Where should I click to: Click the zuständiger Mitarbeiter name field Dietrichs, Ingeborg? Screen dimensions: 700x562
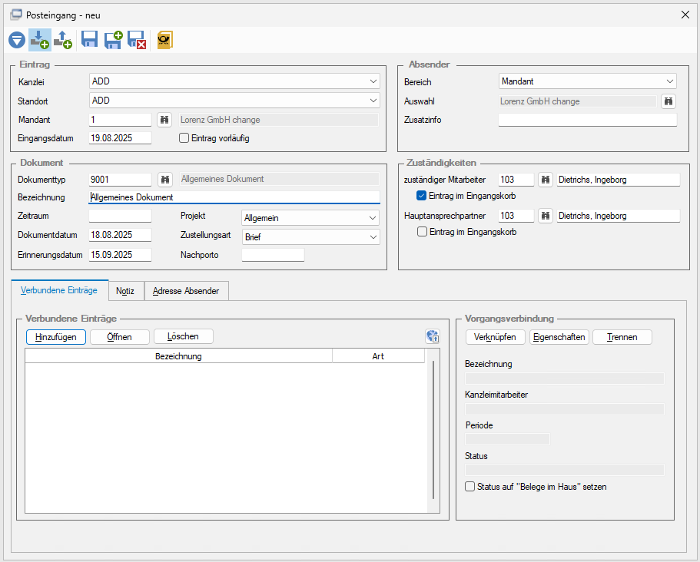(618, 180)
